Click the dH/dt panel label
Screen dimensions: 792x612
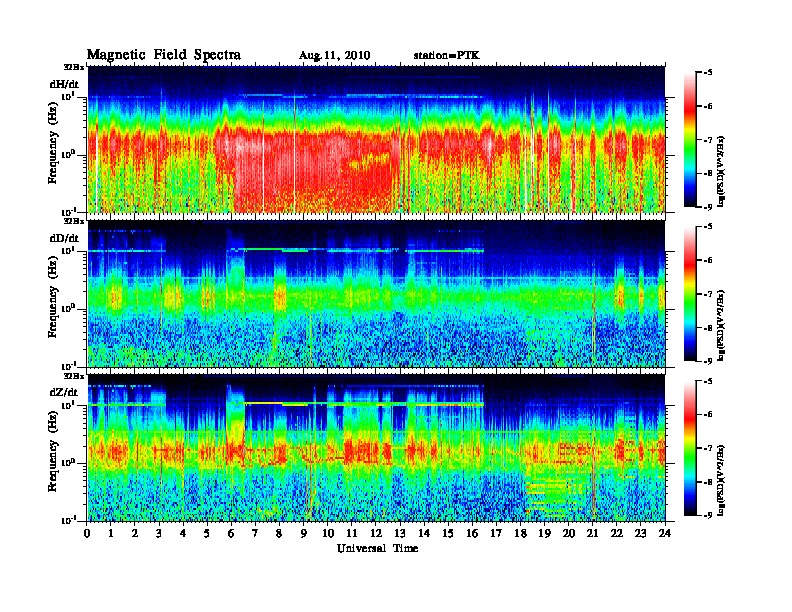pos(64,84)
